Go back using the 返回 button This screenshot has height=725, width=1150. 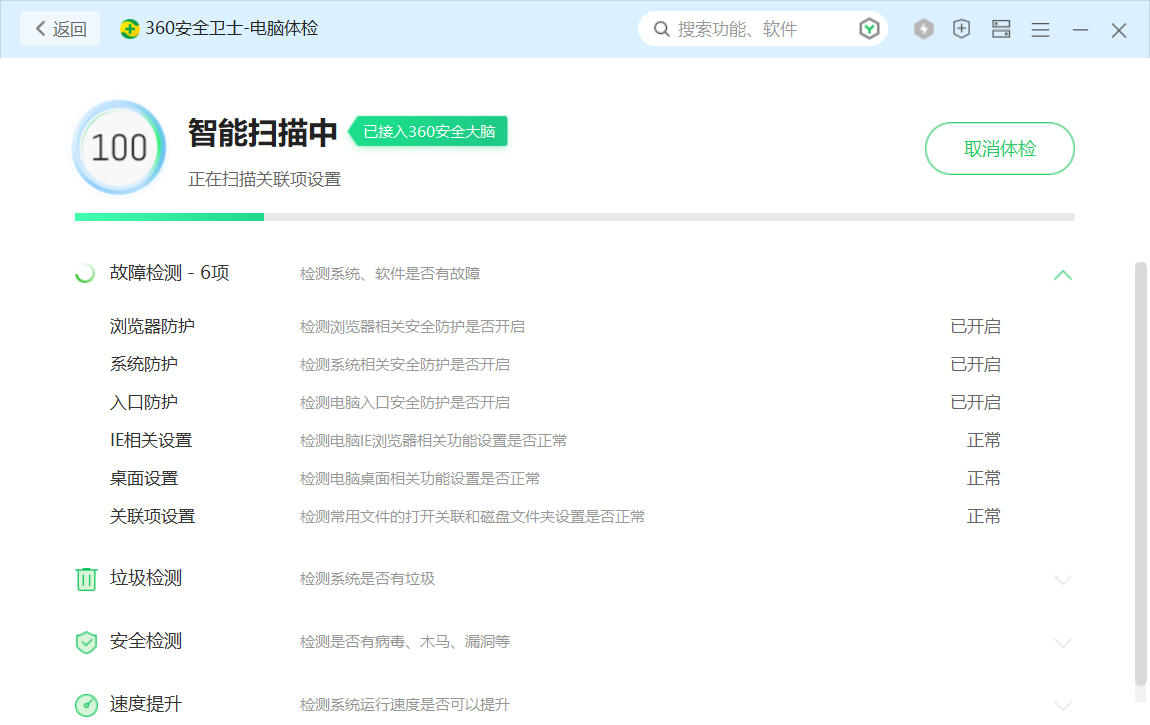(x=60, y=29)
